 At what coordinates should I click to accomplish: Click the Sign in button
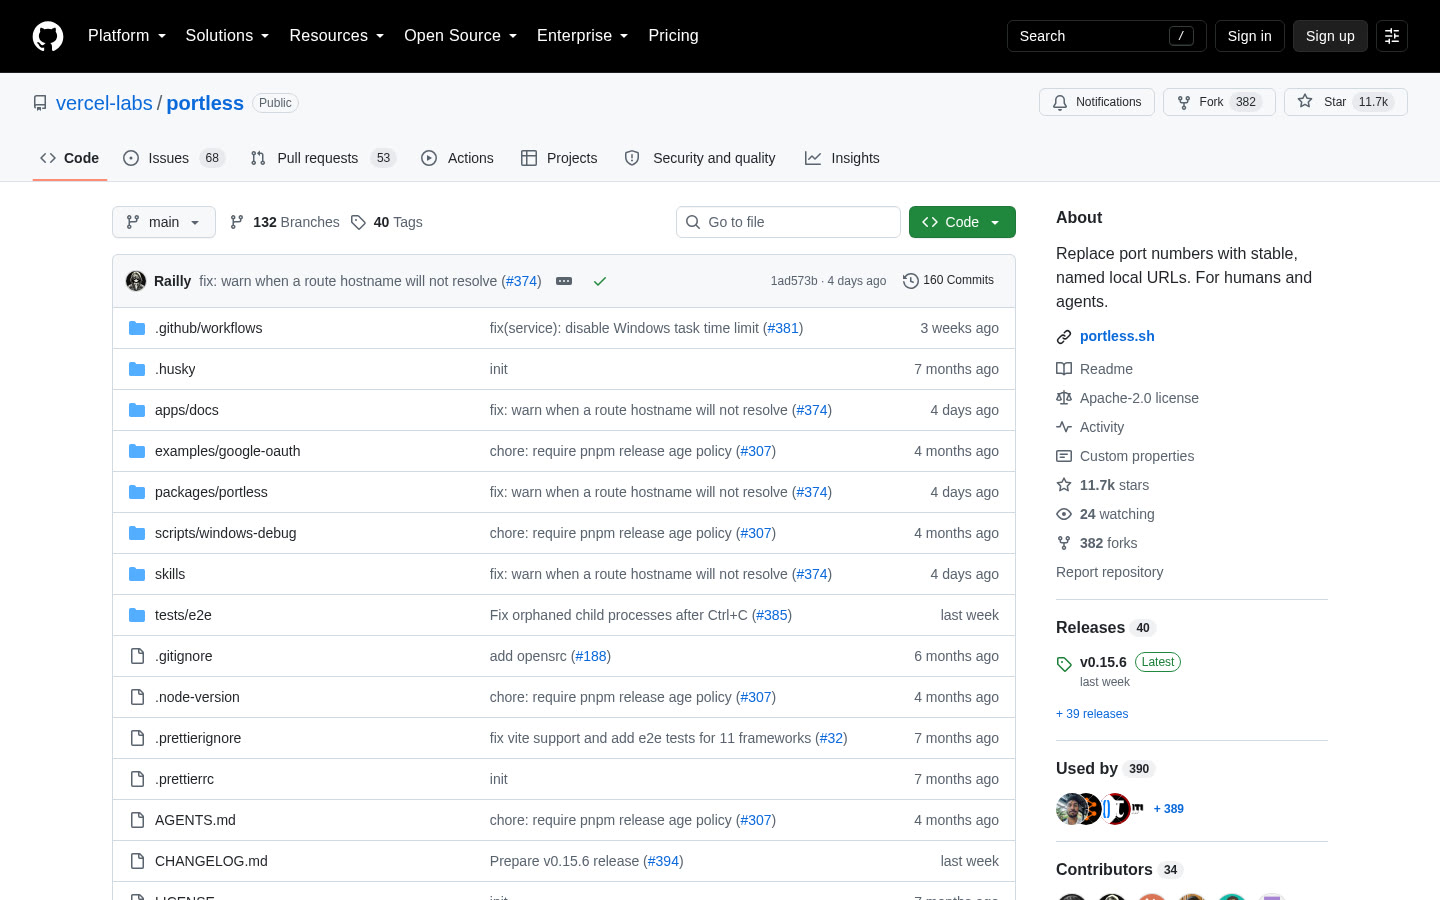(1250, 36)
